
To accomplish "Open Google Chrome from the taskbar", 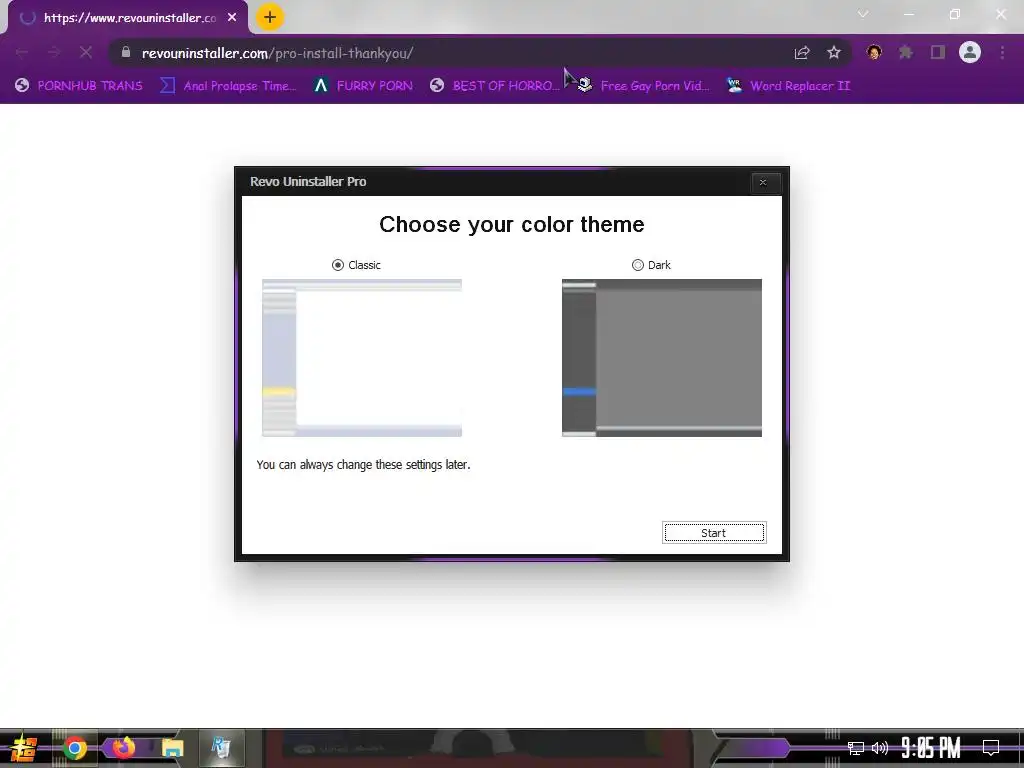I will click(x=74, y=748).
